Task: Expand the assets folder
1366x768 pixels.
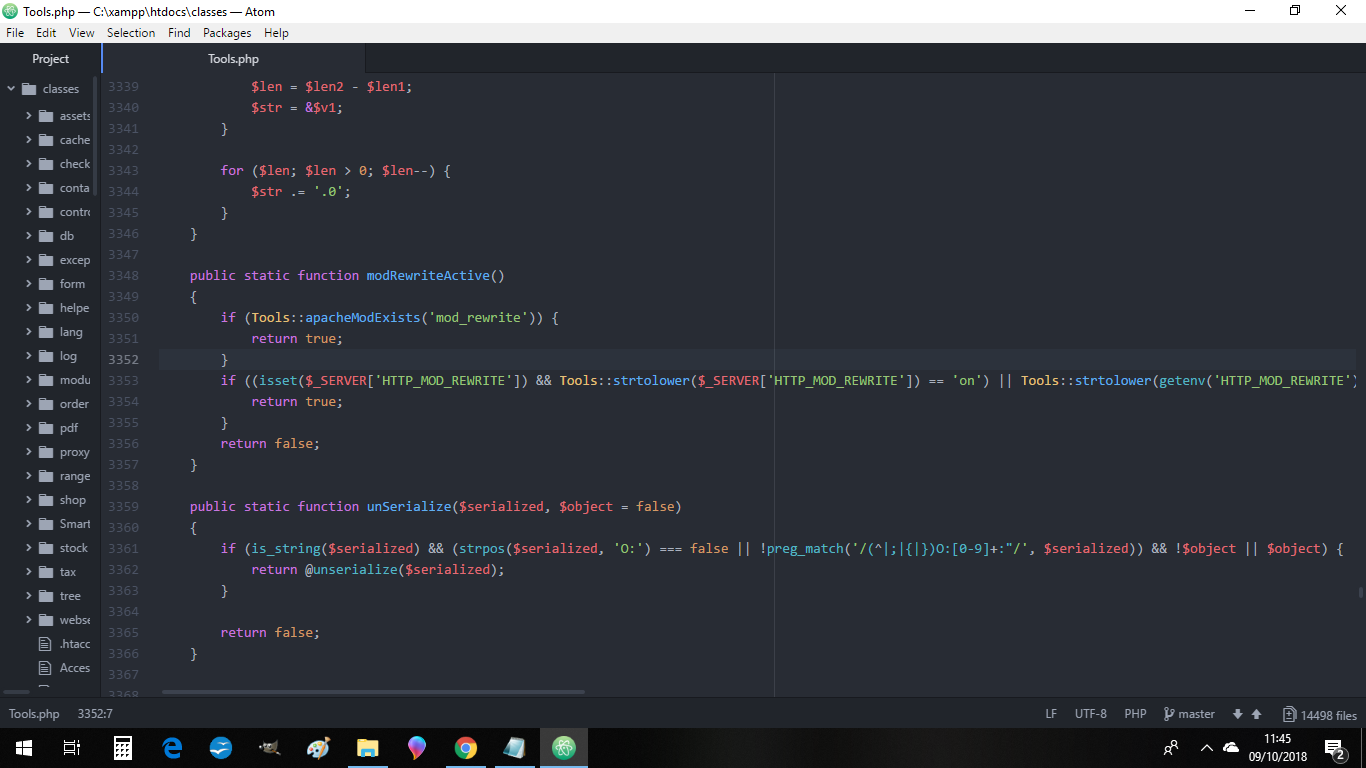Action: tap(29, 116)
